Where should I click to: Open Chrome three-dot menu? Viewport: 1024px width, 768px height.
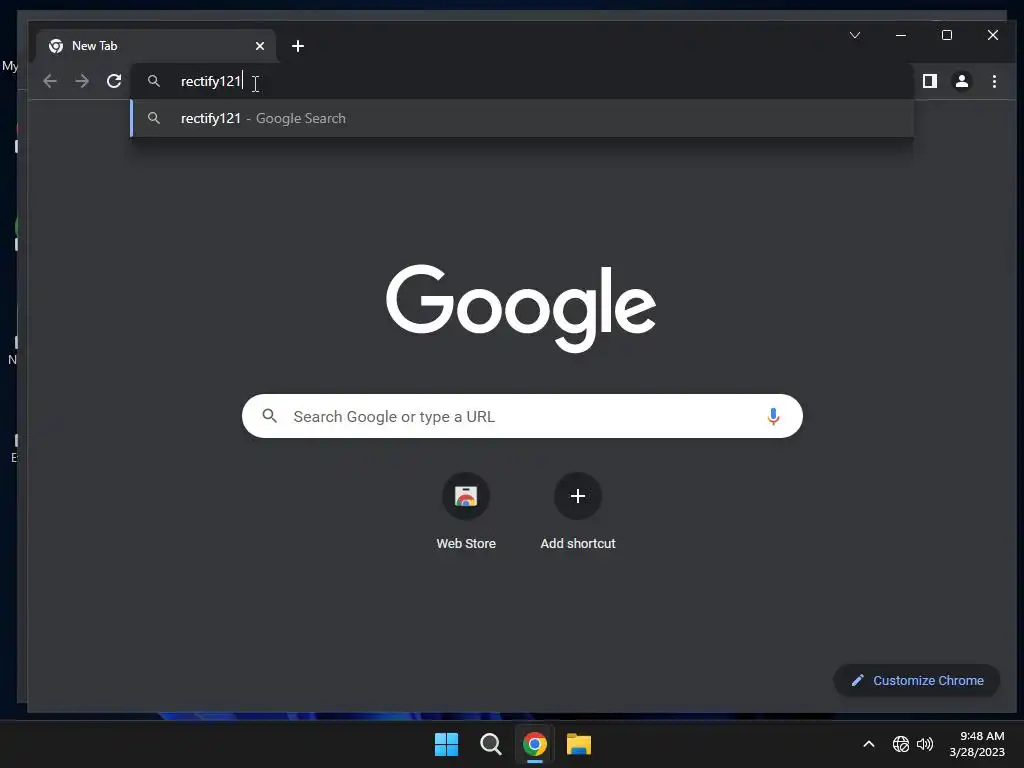(994, 81)
